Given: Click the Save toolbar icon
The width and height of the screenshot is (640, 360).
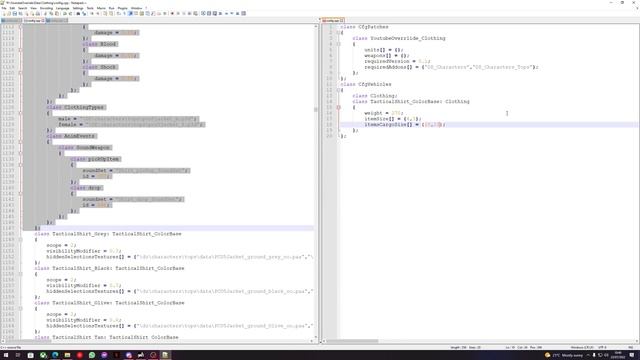Looking at the screenshot, I should point(15,13).
